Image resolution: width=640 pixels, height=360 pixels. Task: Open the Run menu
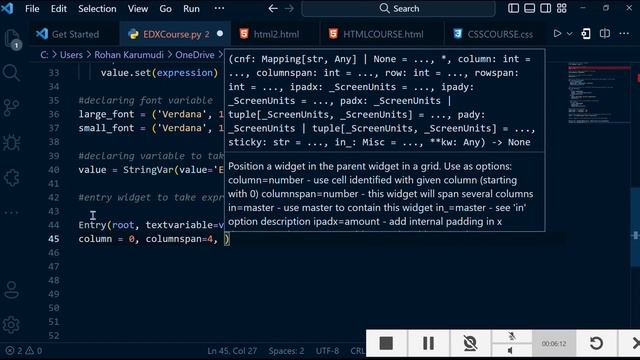tap(191, 9)
